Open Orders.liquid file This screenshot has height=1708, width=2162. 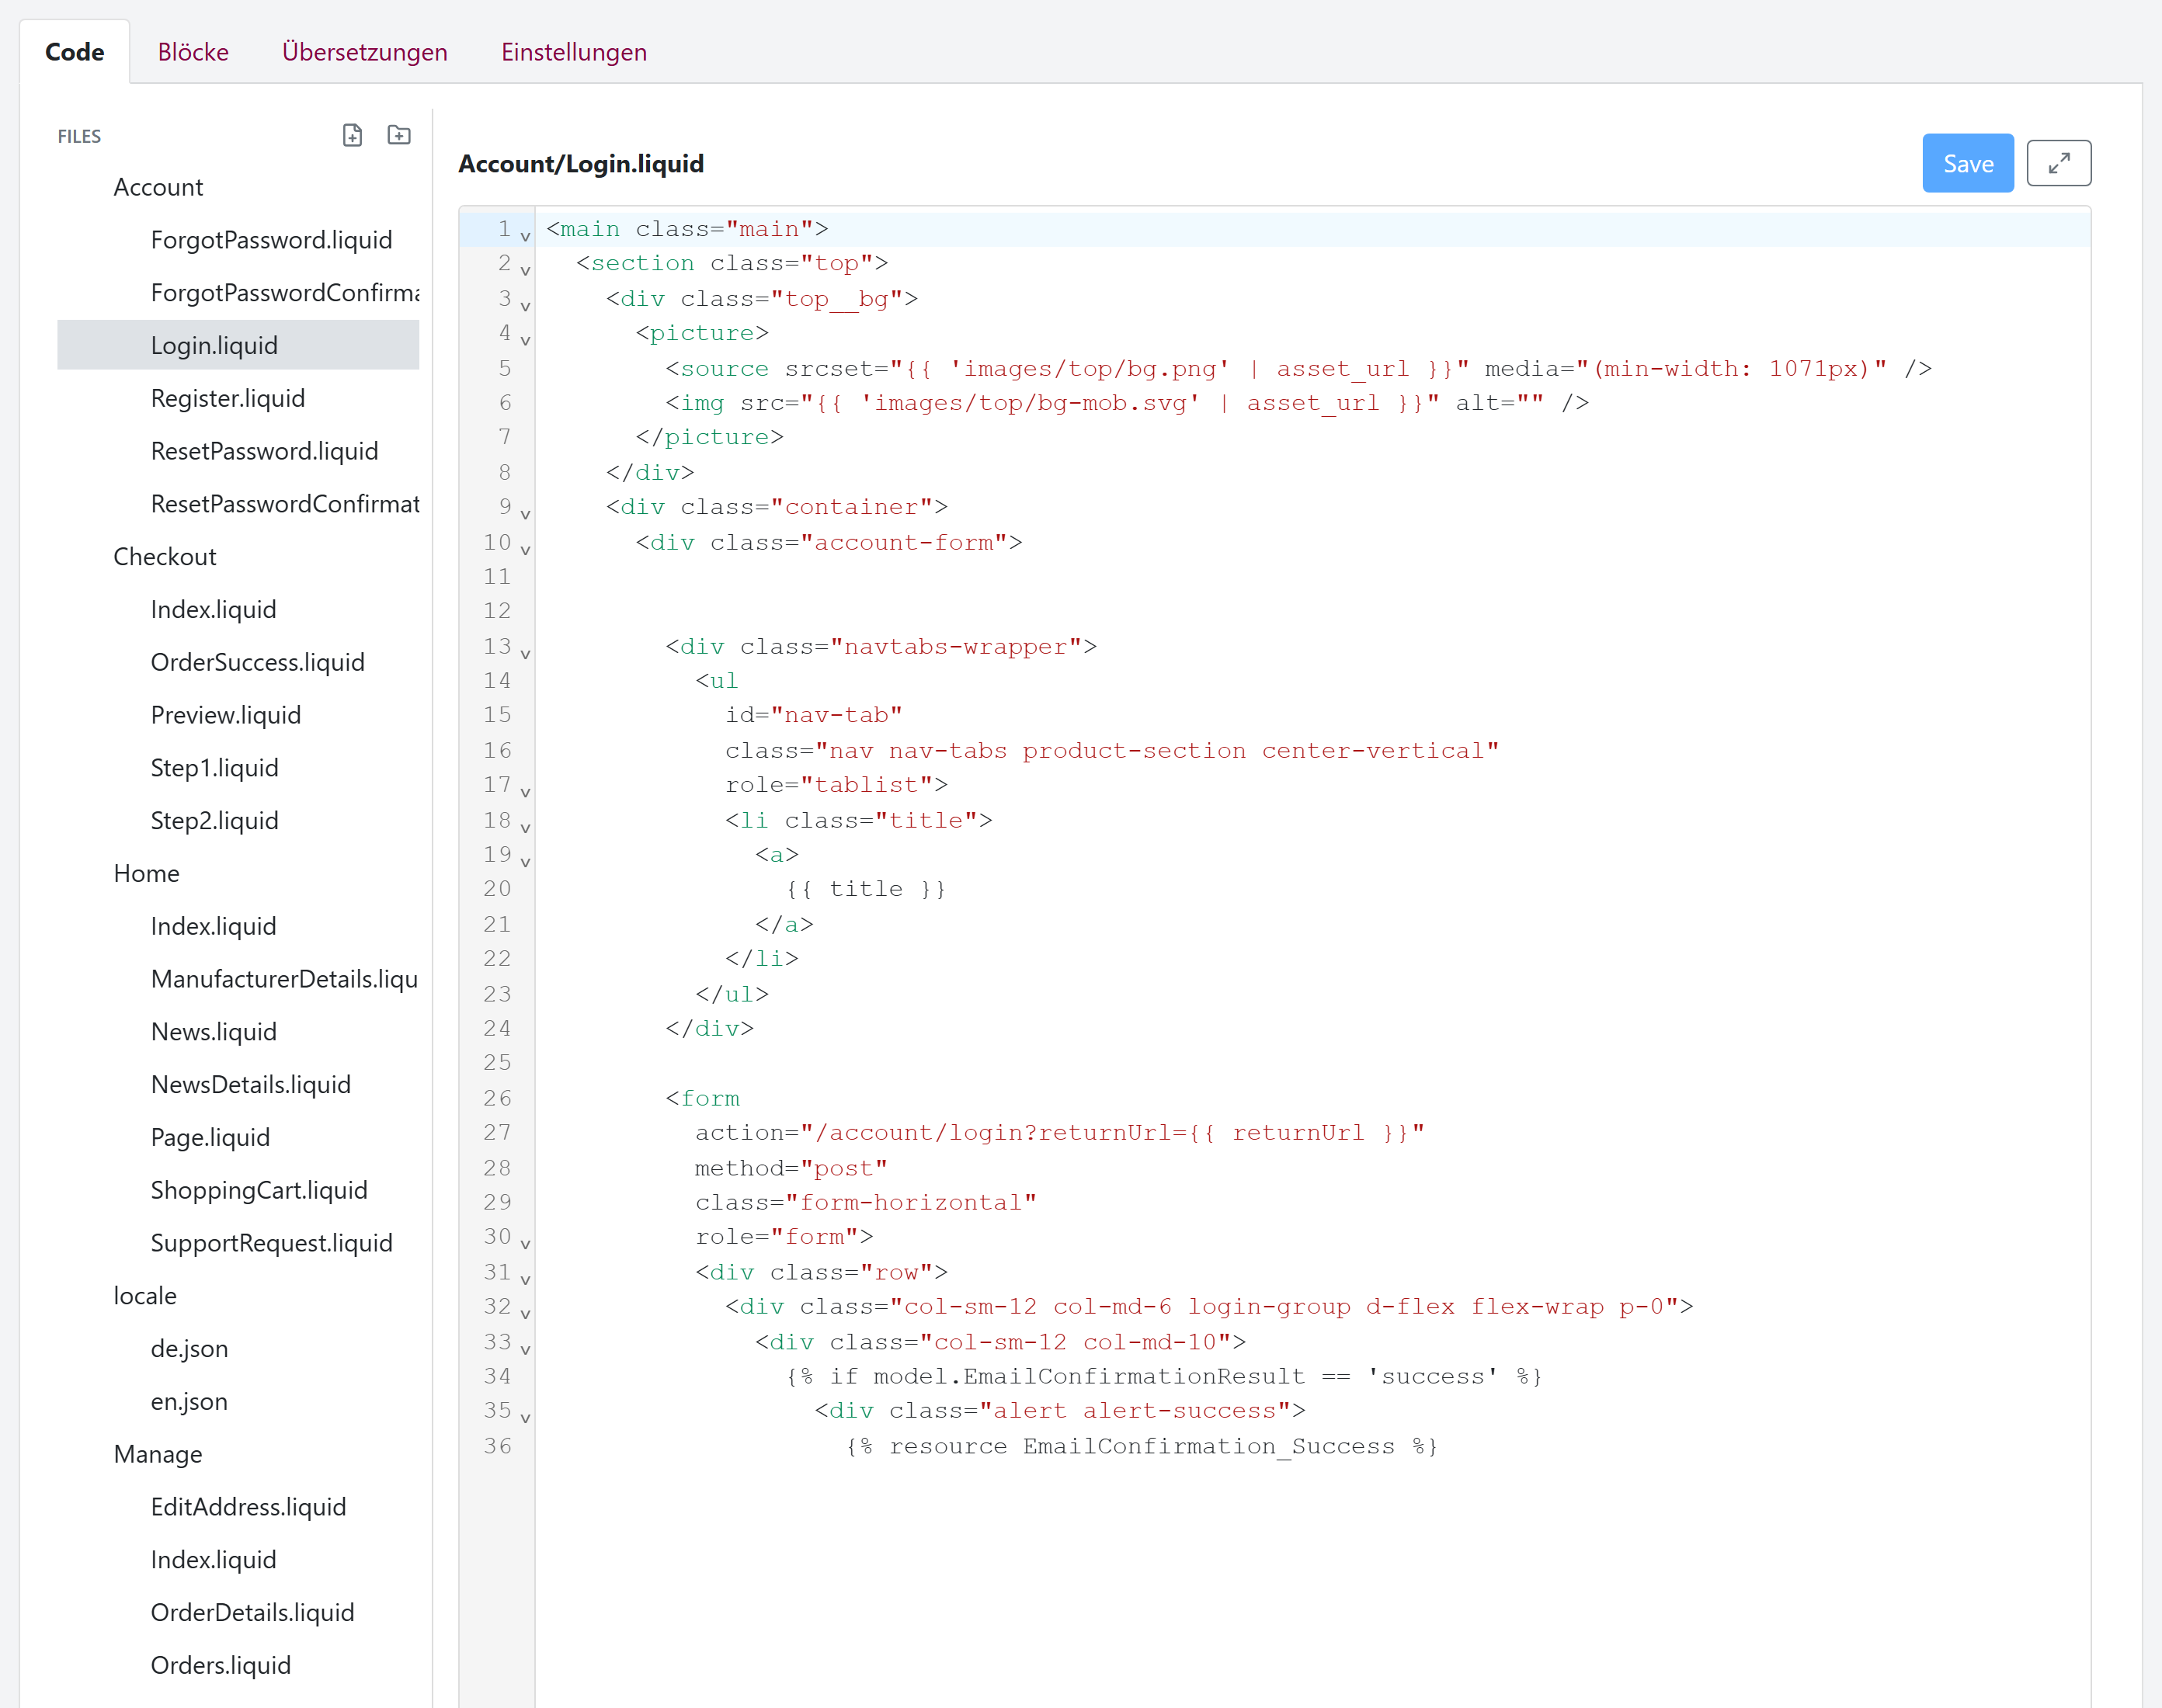point(220,1666)
